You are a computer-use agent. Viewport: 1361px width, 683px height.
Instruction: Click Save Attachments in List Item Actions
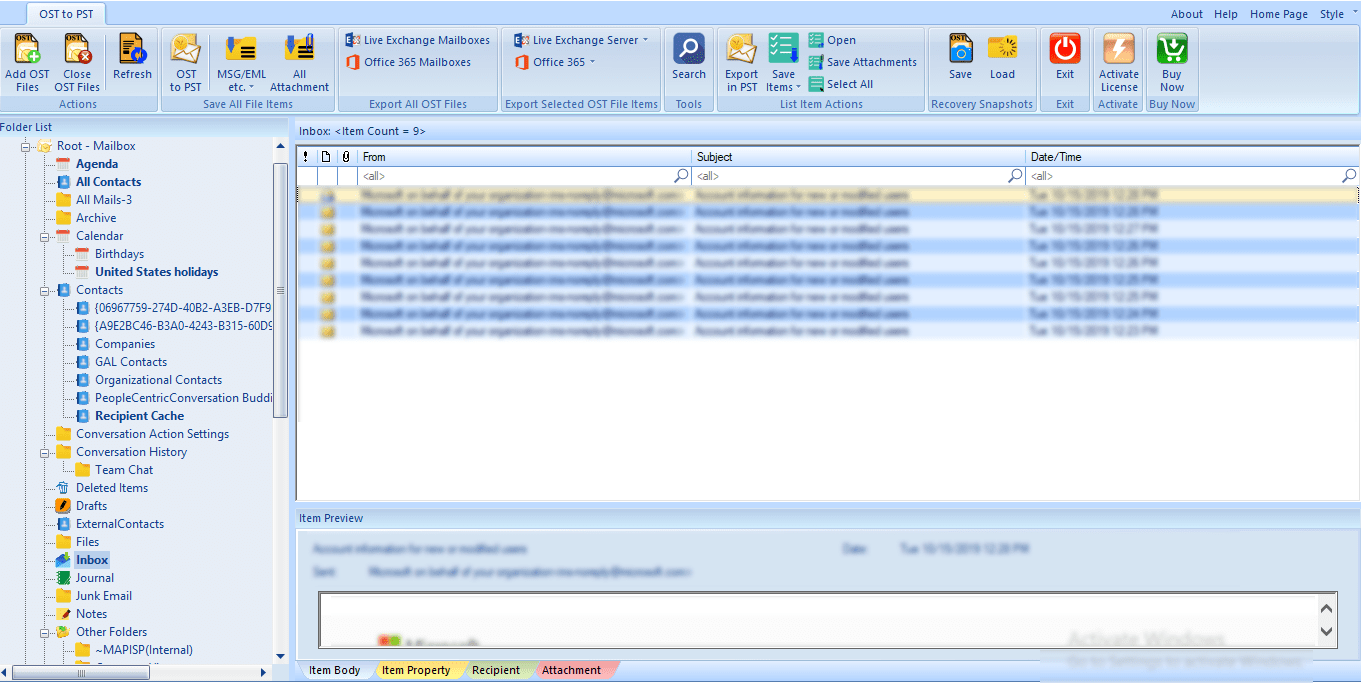862,62
